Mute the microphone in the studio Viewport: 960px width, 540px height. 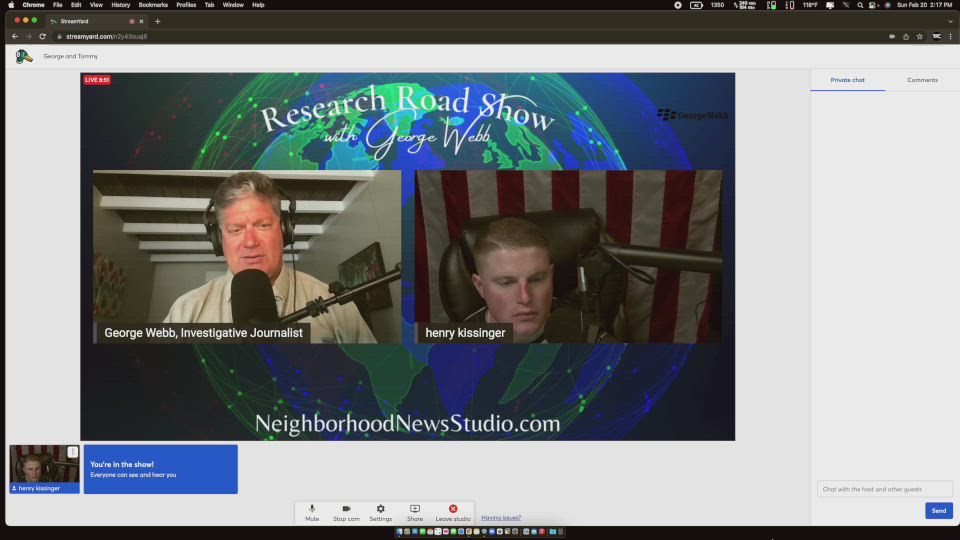(312, 512)
